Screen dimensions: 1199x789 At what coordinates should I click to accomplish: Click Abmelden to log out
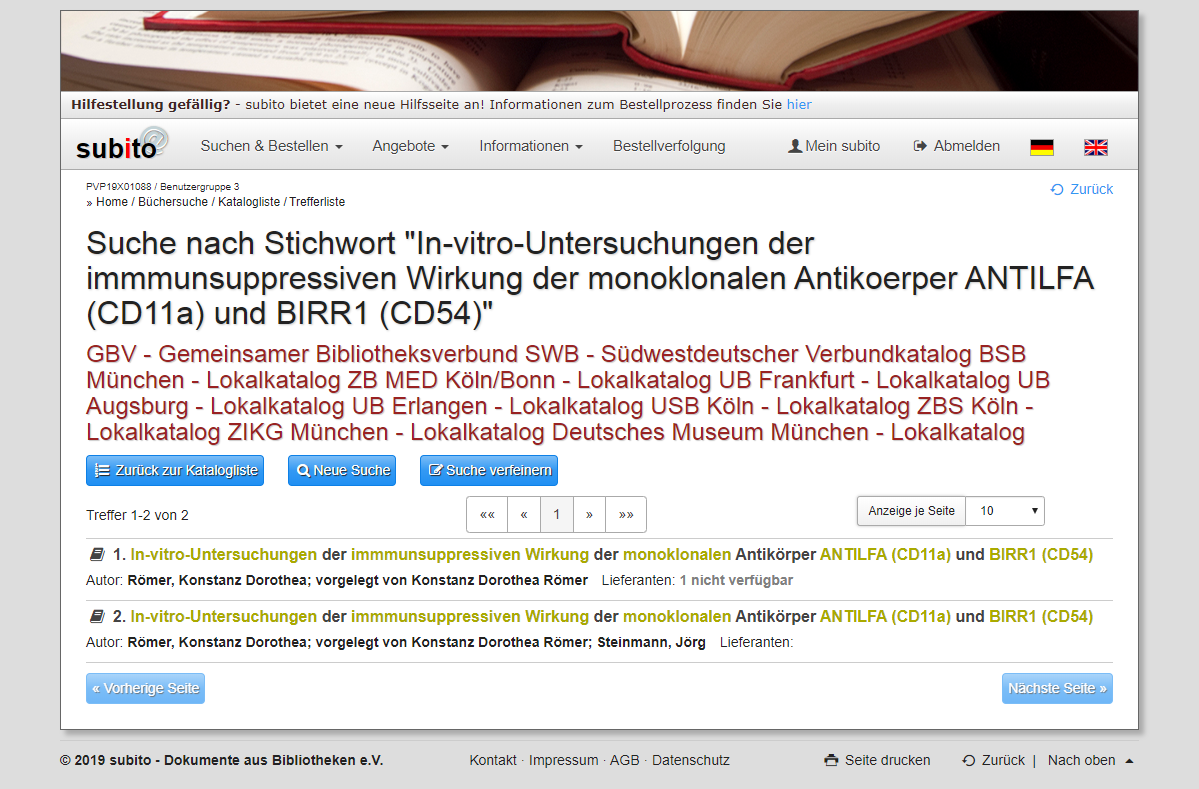(957, 146)
